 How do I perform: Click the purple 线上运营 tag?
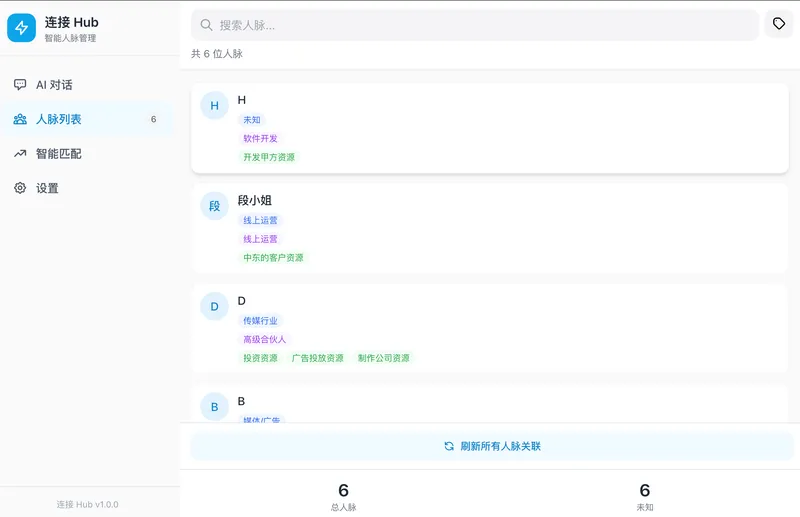[x=260, y=239]
